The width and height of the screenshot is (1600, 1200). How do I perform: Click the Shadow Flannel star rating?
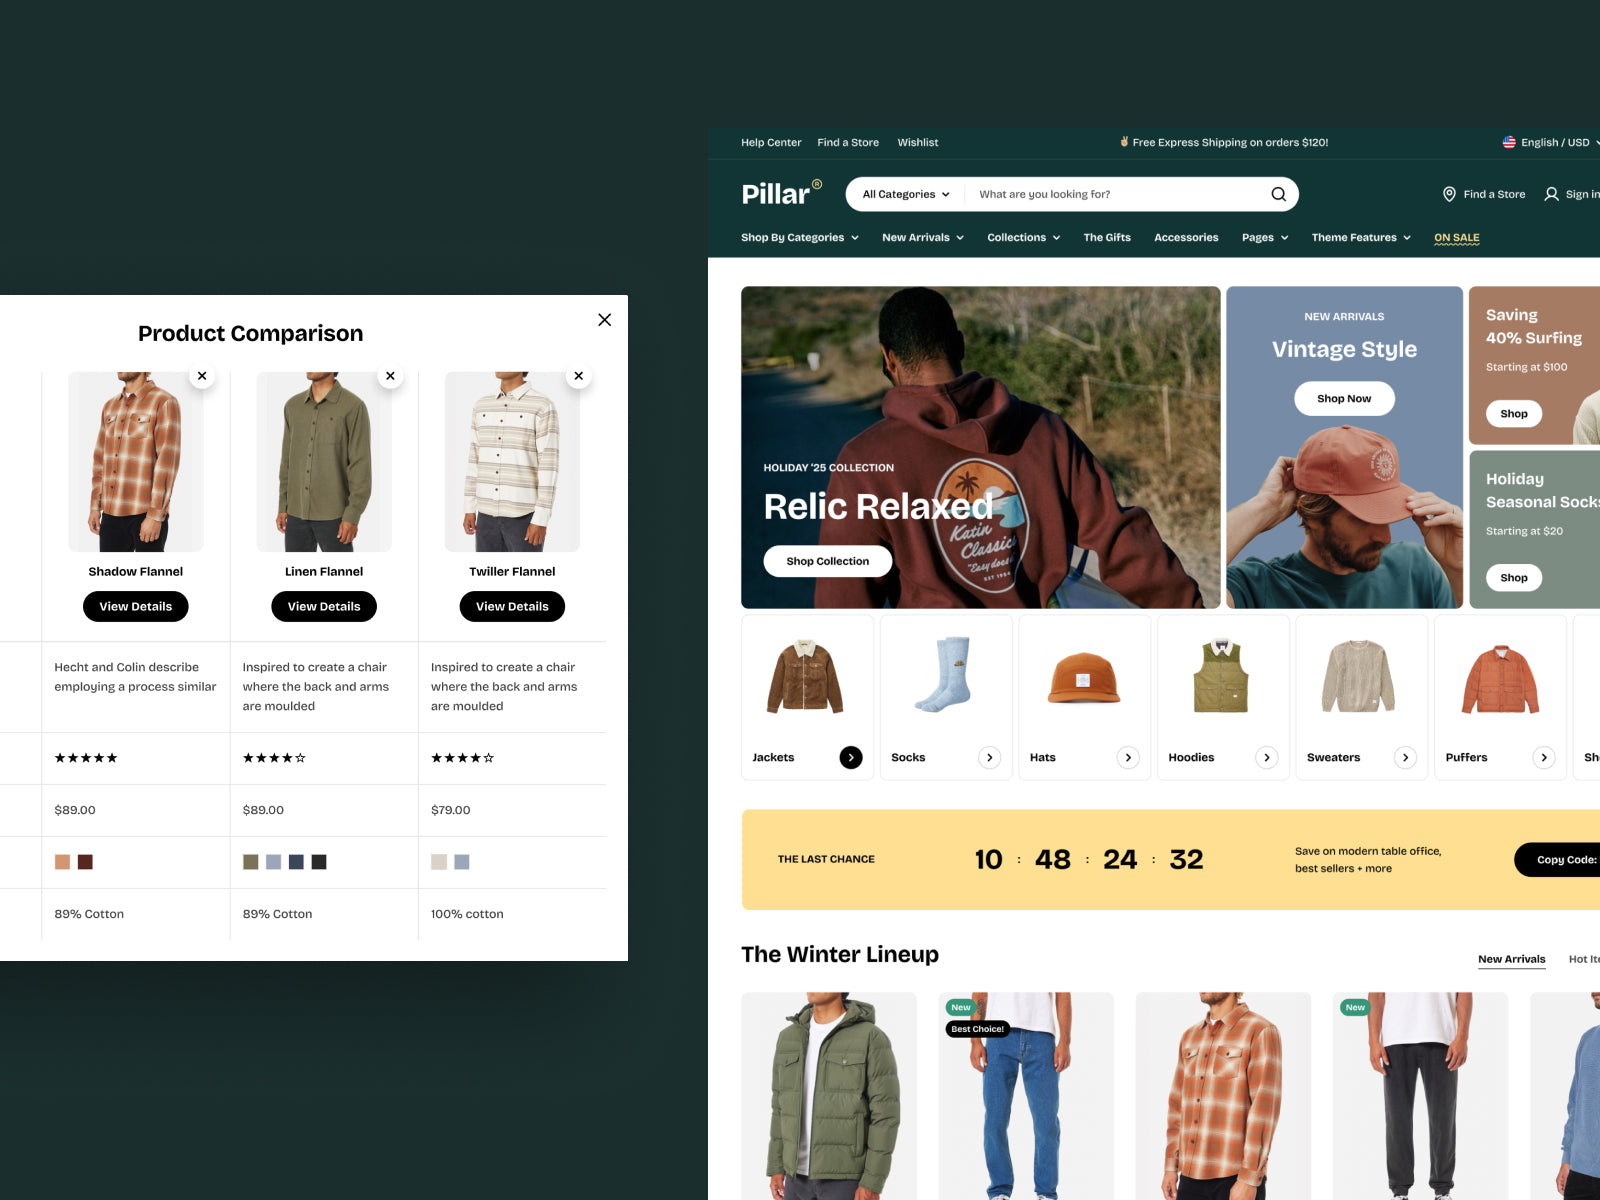86,758
